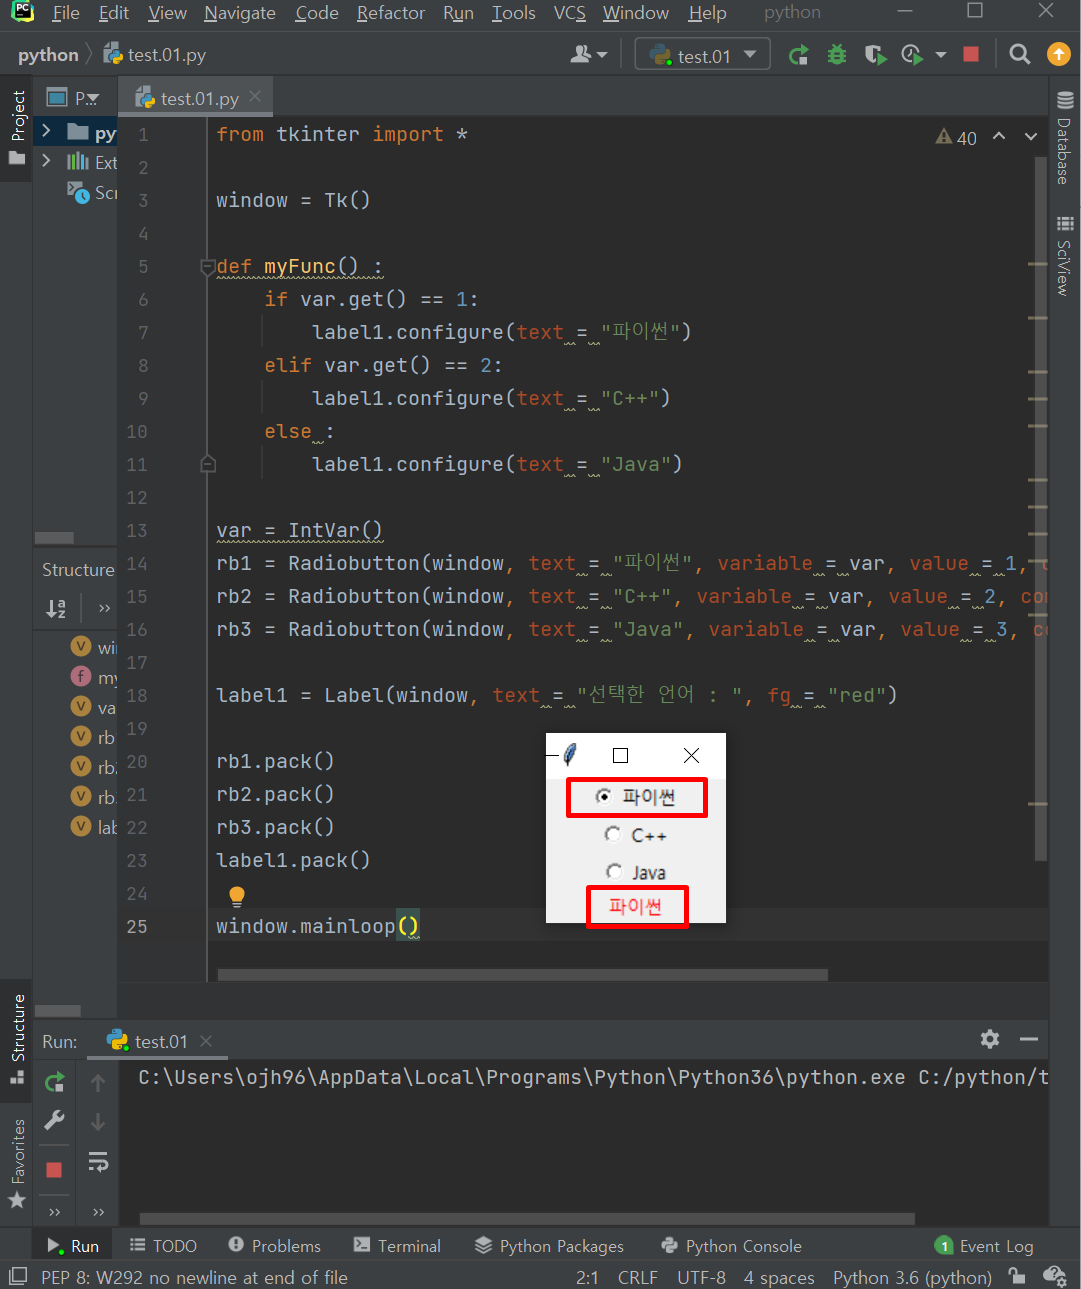
Task: Toggle the Project tool window tab
Action: point(17,128)
